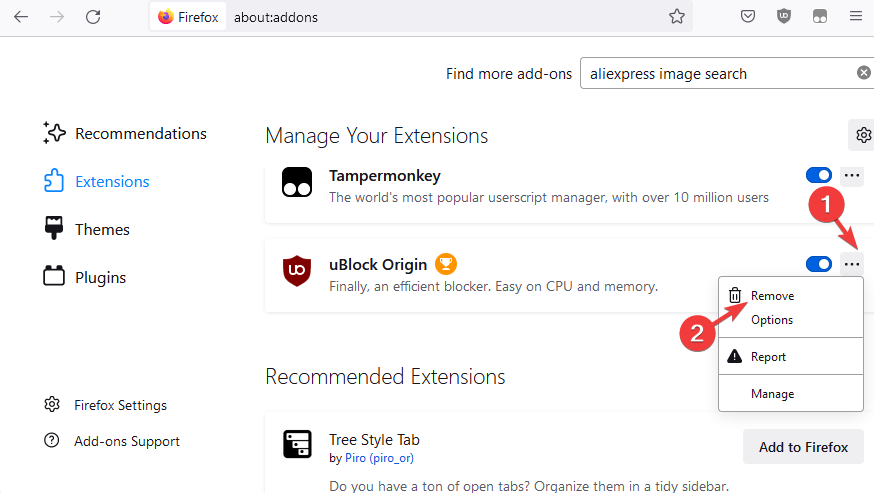Open the Firefox hamburger menu
874x493 pixels.
[856, 16]
